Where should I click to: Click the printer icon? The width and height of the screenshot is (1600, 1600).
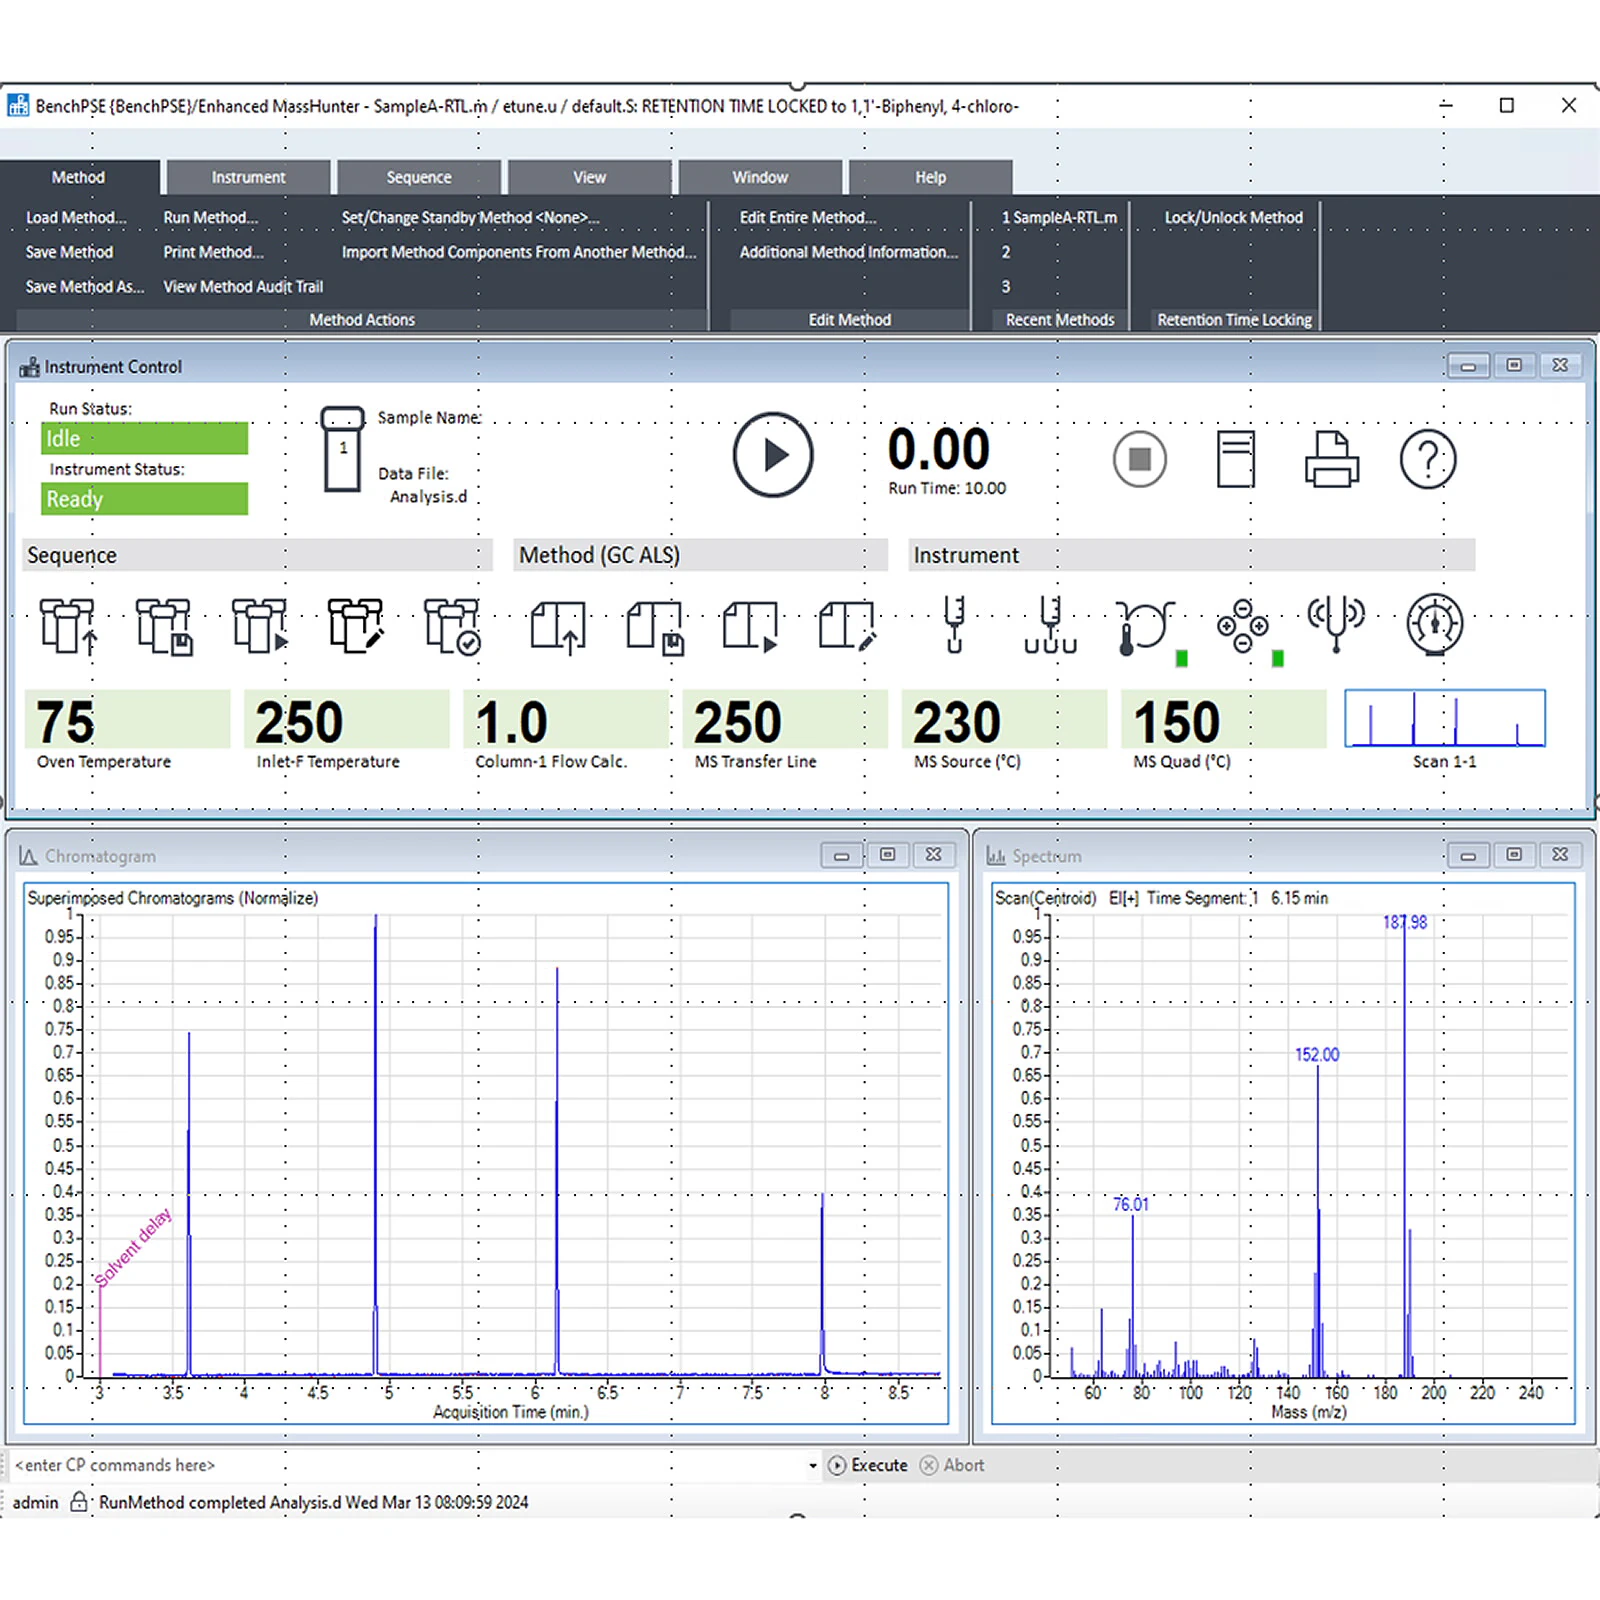(1331, 459)
